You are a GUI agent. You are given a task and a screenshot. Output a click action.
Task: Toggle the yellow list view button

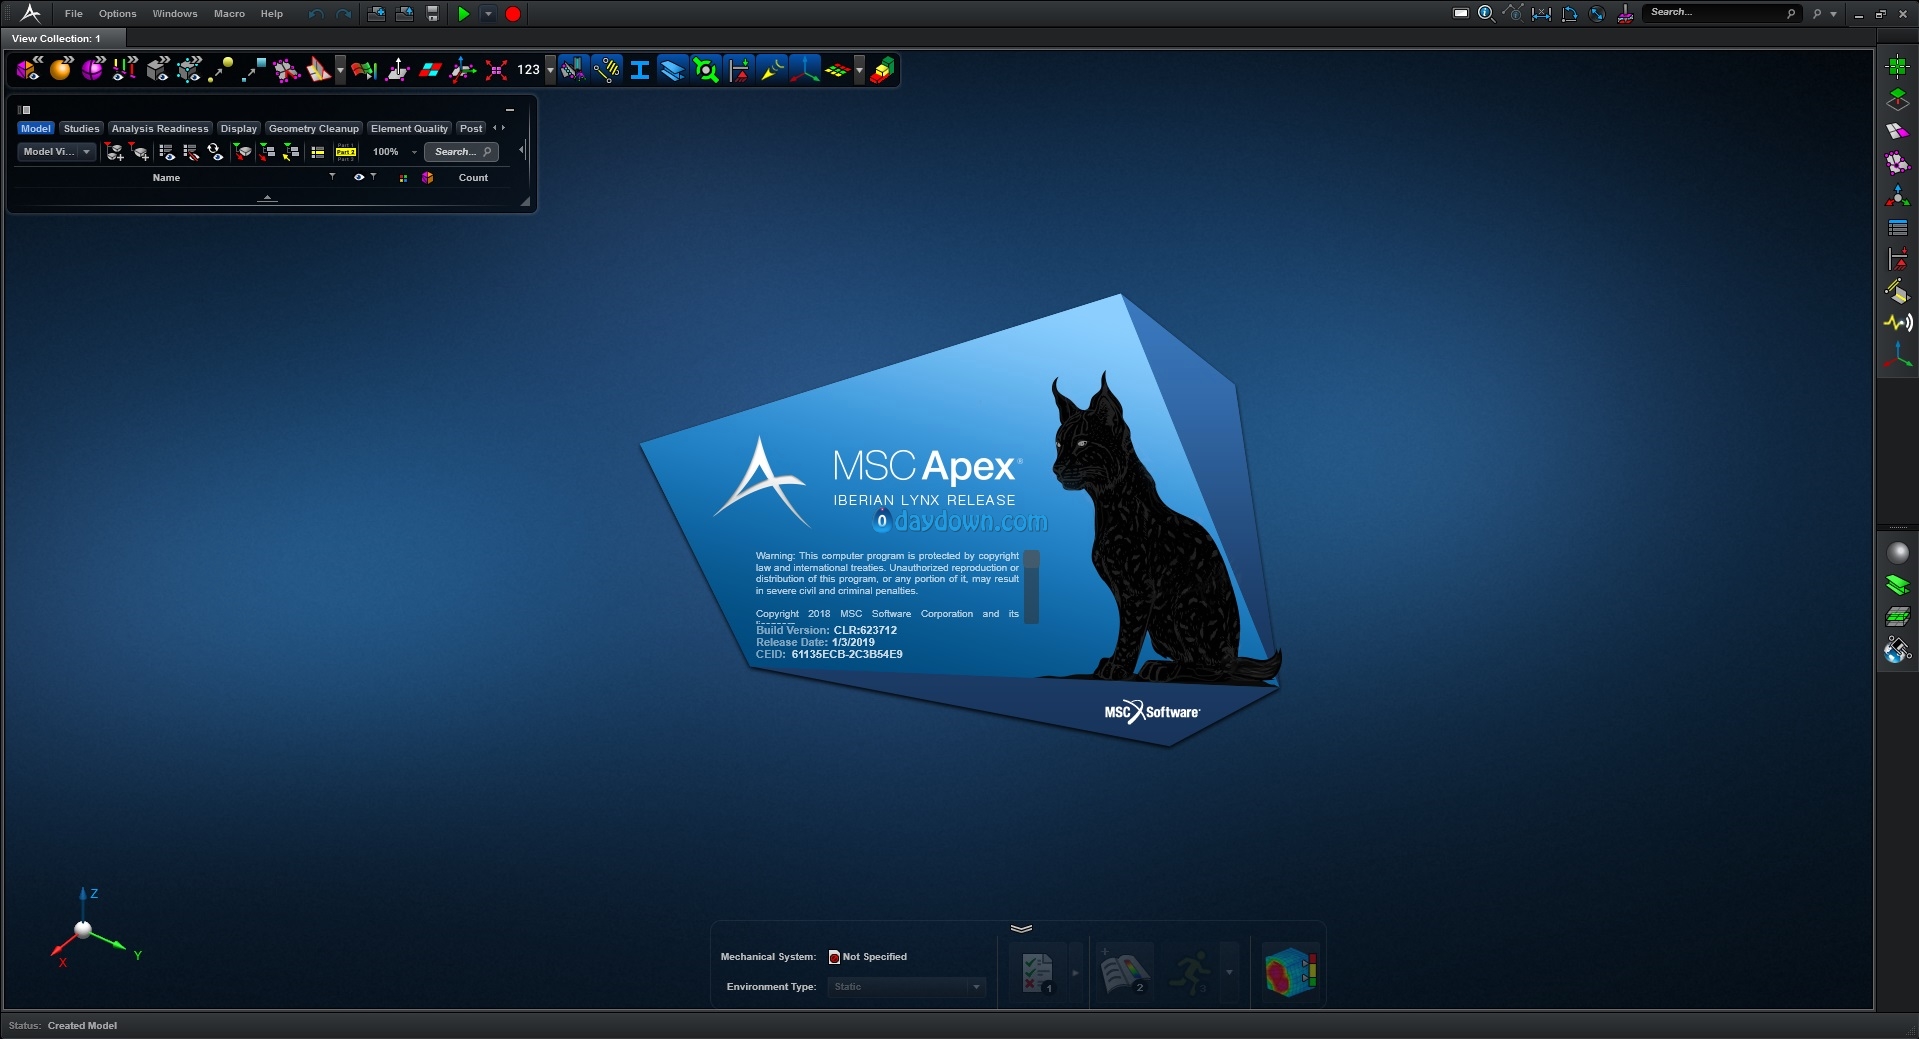[318, 152]
